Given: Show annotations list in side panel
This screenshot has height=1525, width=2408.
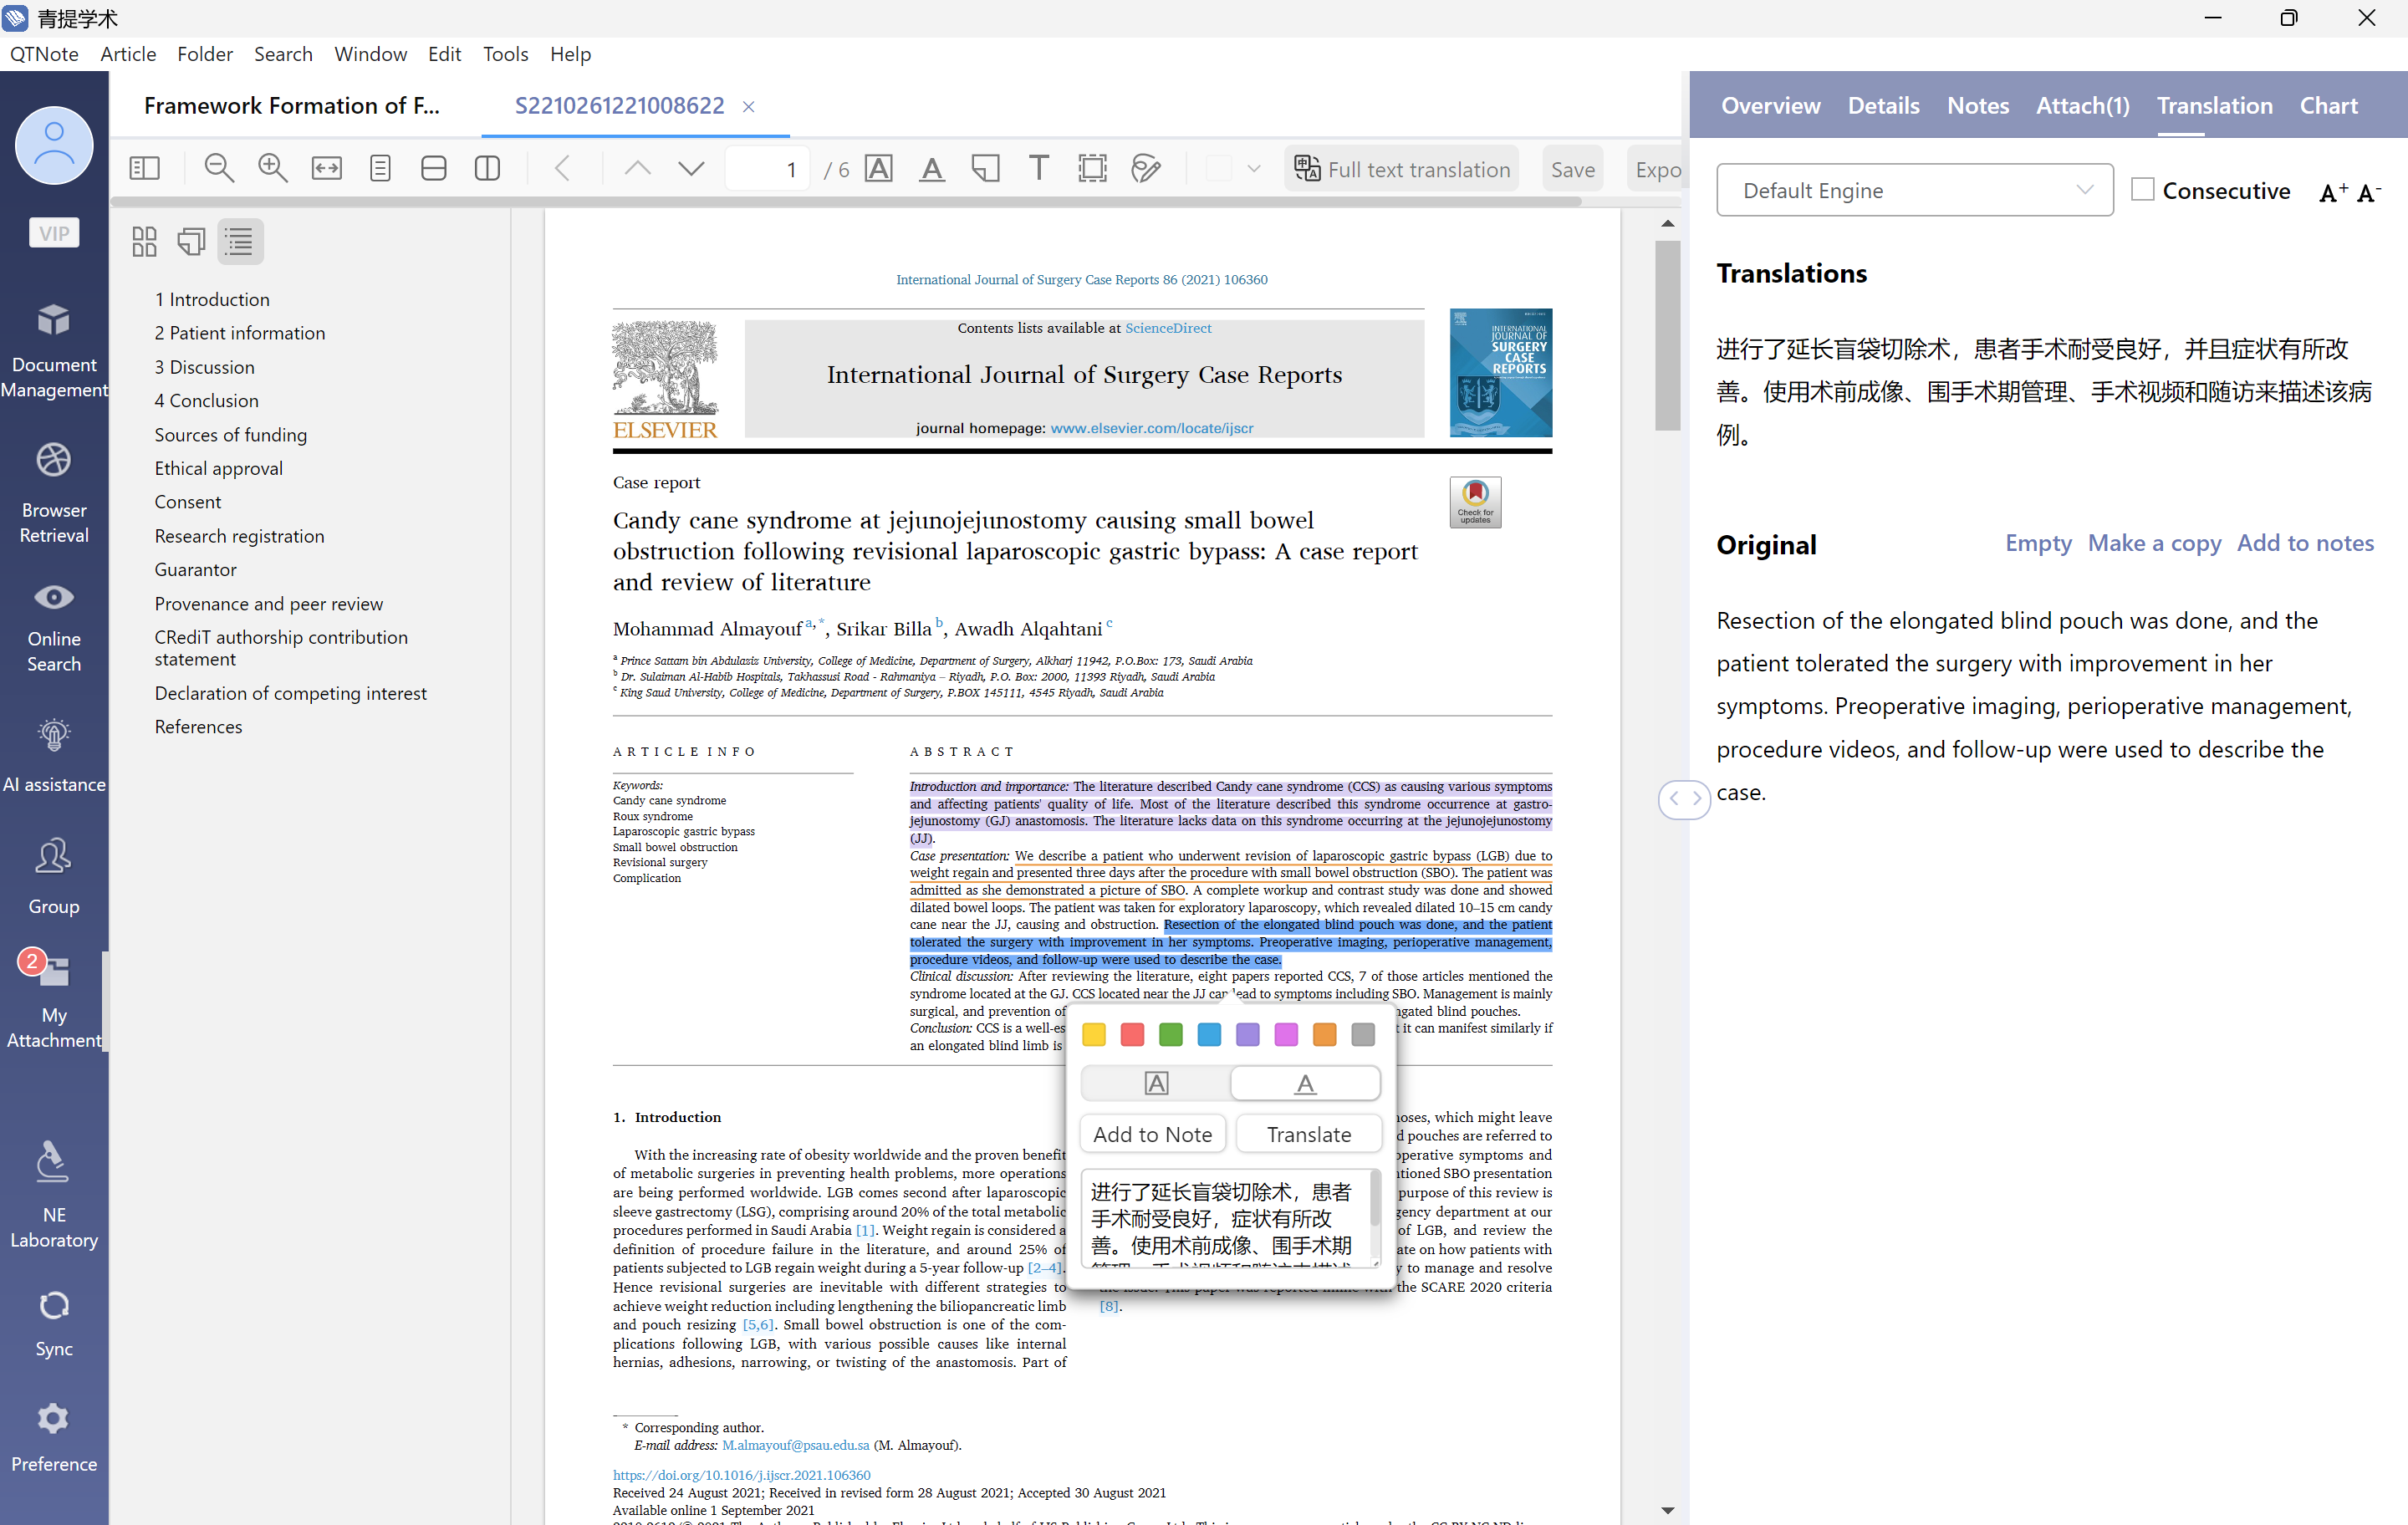Looking at the screenshot, I should (x=191, y=241).
